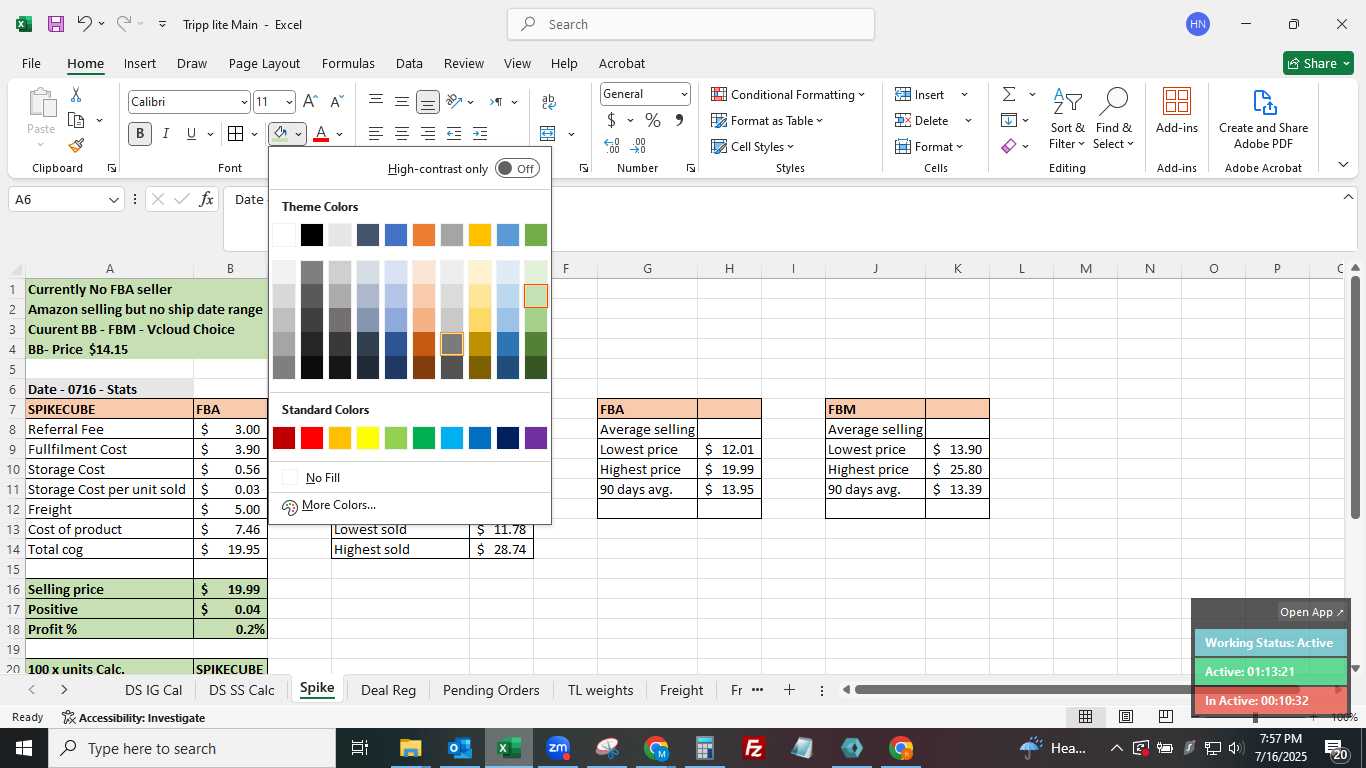Apply Comma Style number format

pos(679,121)
